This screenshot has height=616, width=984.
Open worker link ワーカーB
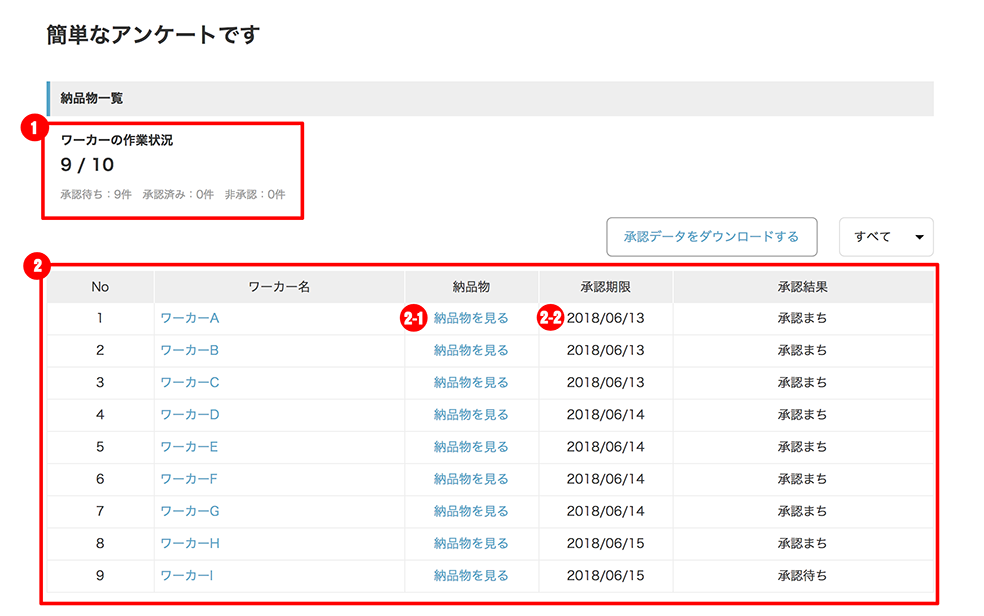point(190,350)
